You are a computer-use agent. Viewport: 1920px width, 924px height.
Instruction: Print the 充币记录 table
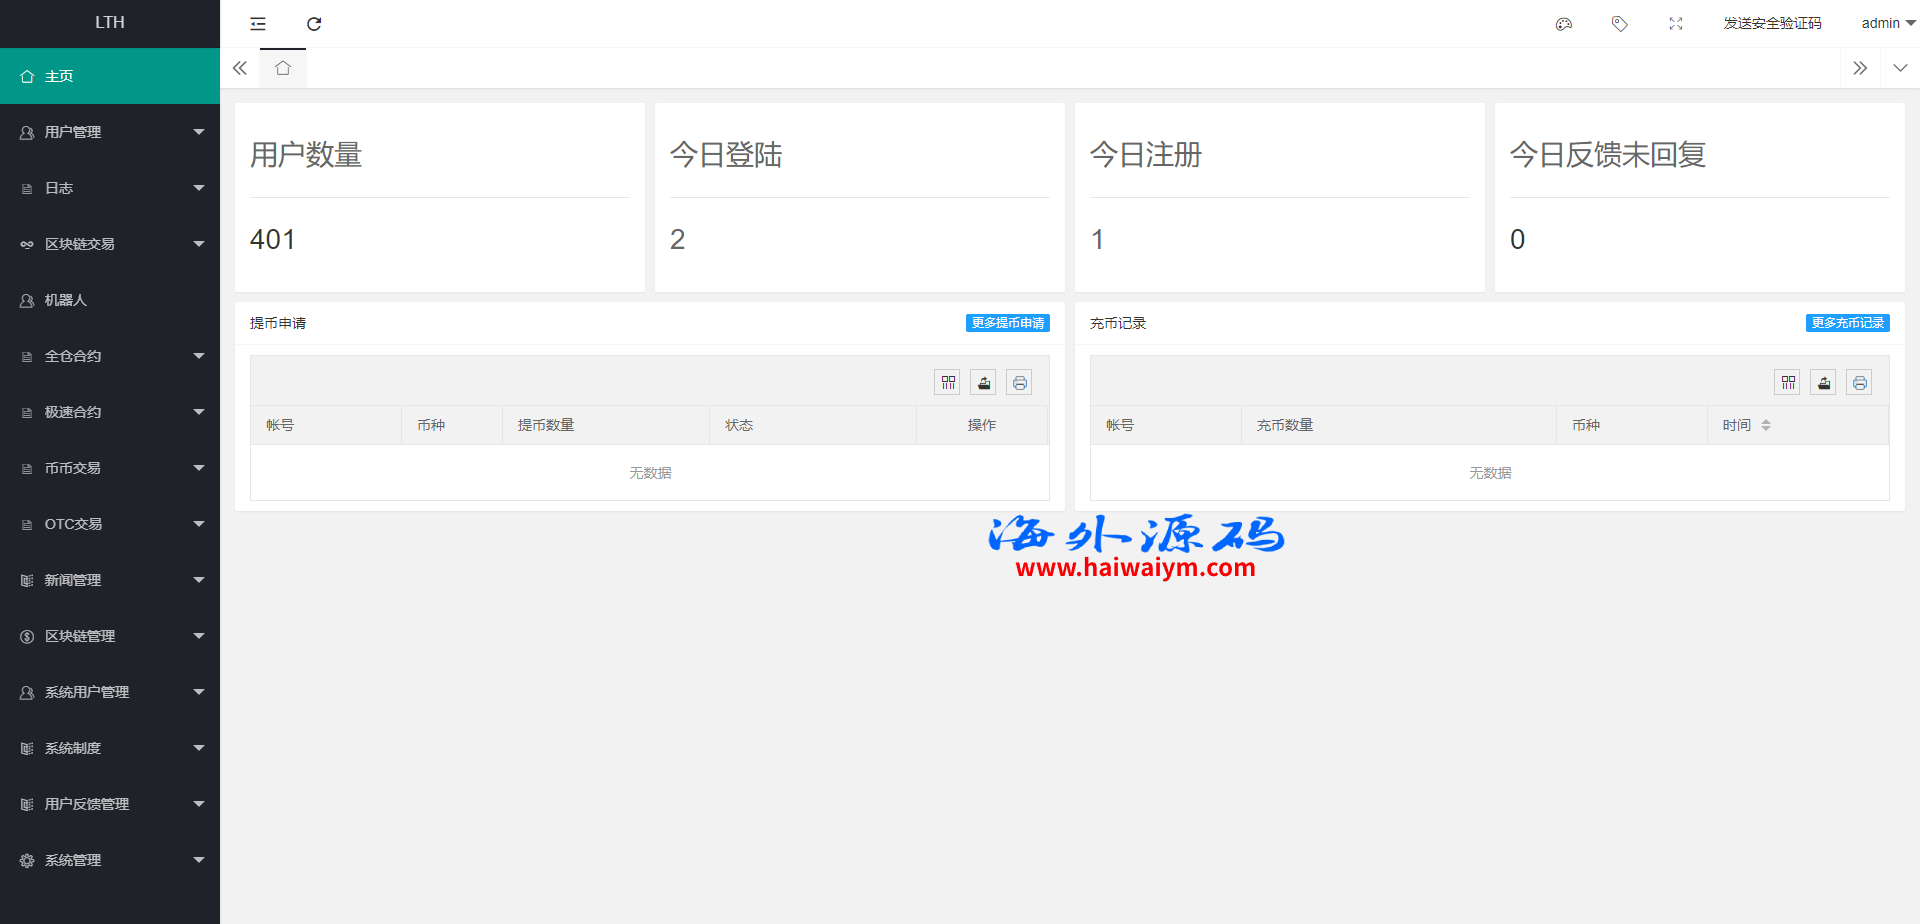tap(1859, 383)
